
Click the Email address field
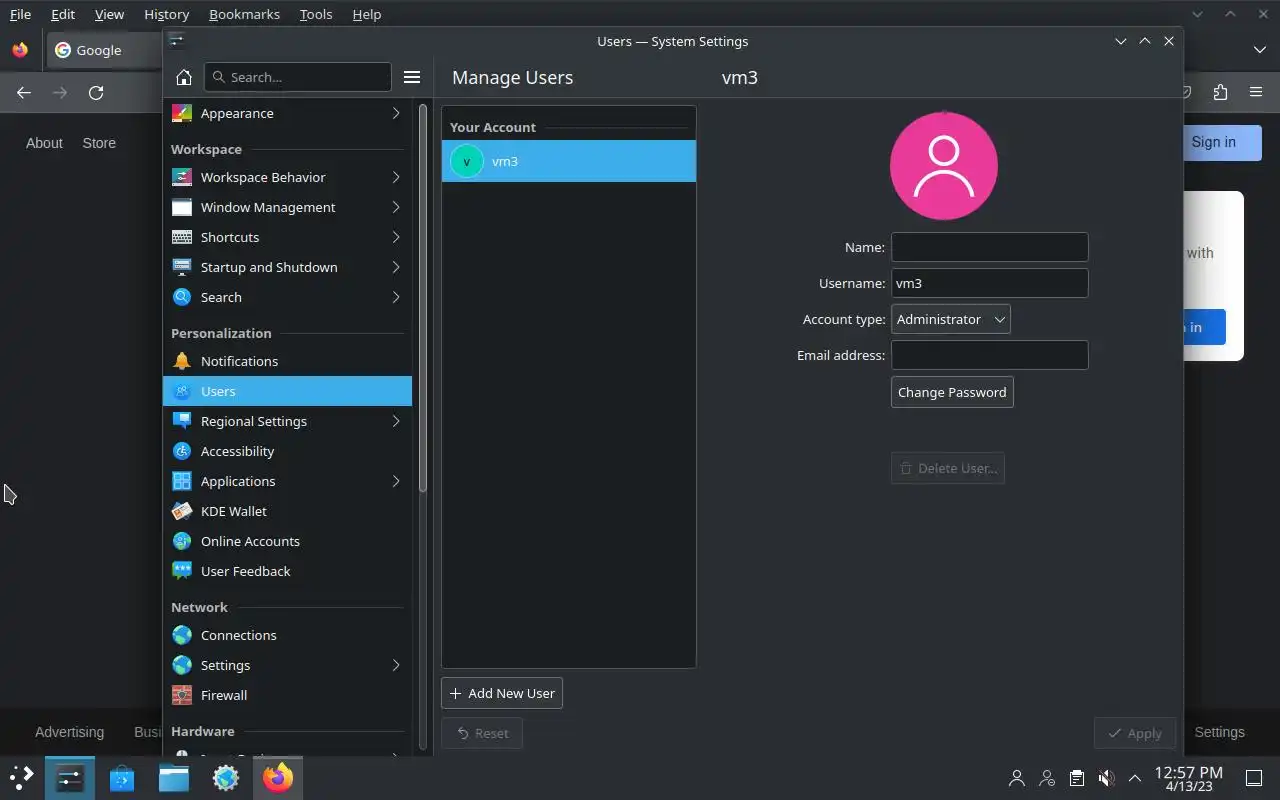coord(989,355)
